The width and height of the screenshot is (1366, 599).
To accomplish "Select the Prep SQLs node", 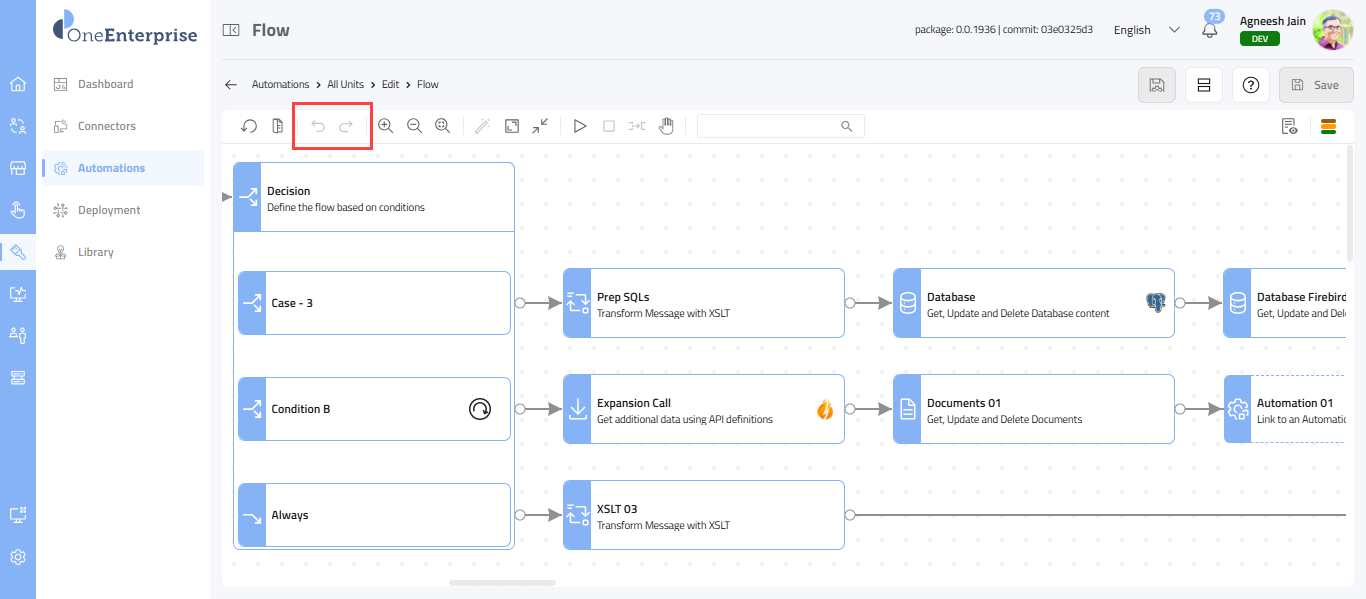I will coord(703,303).
